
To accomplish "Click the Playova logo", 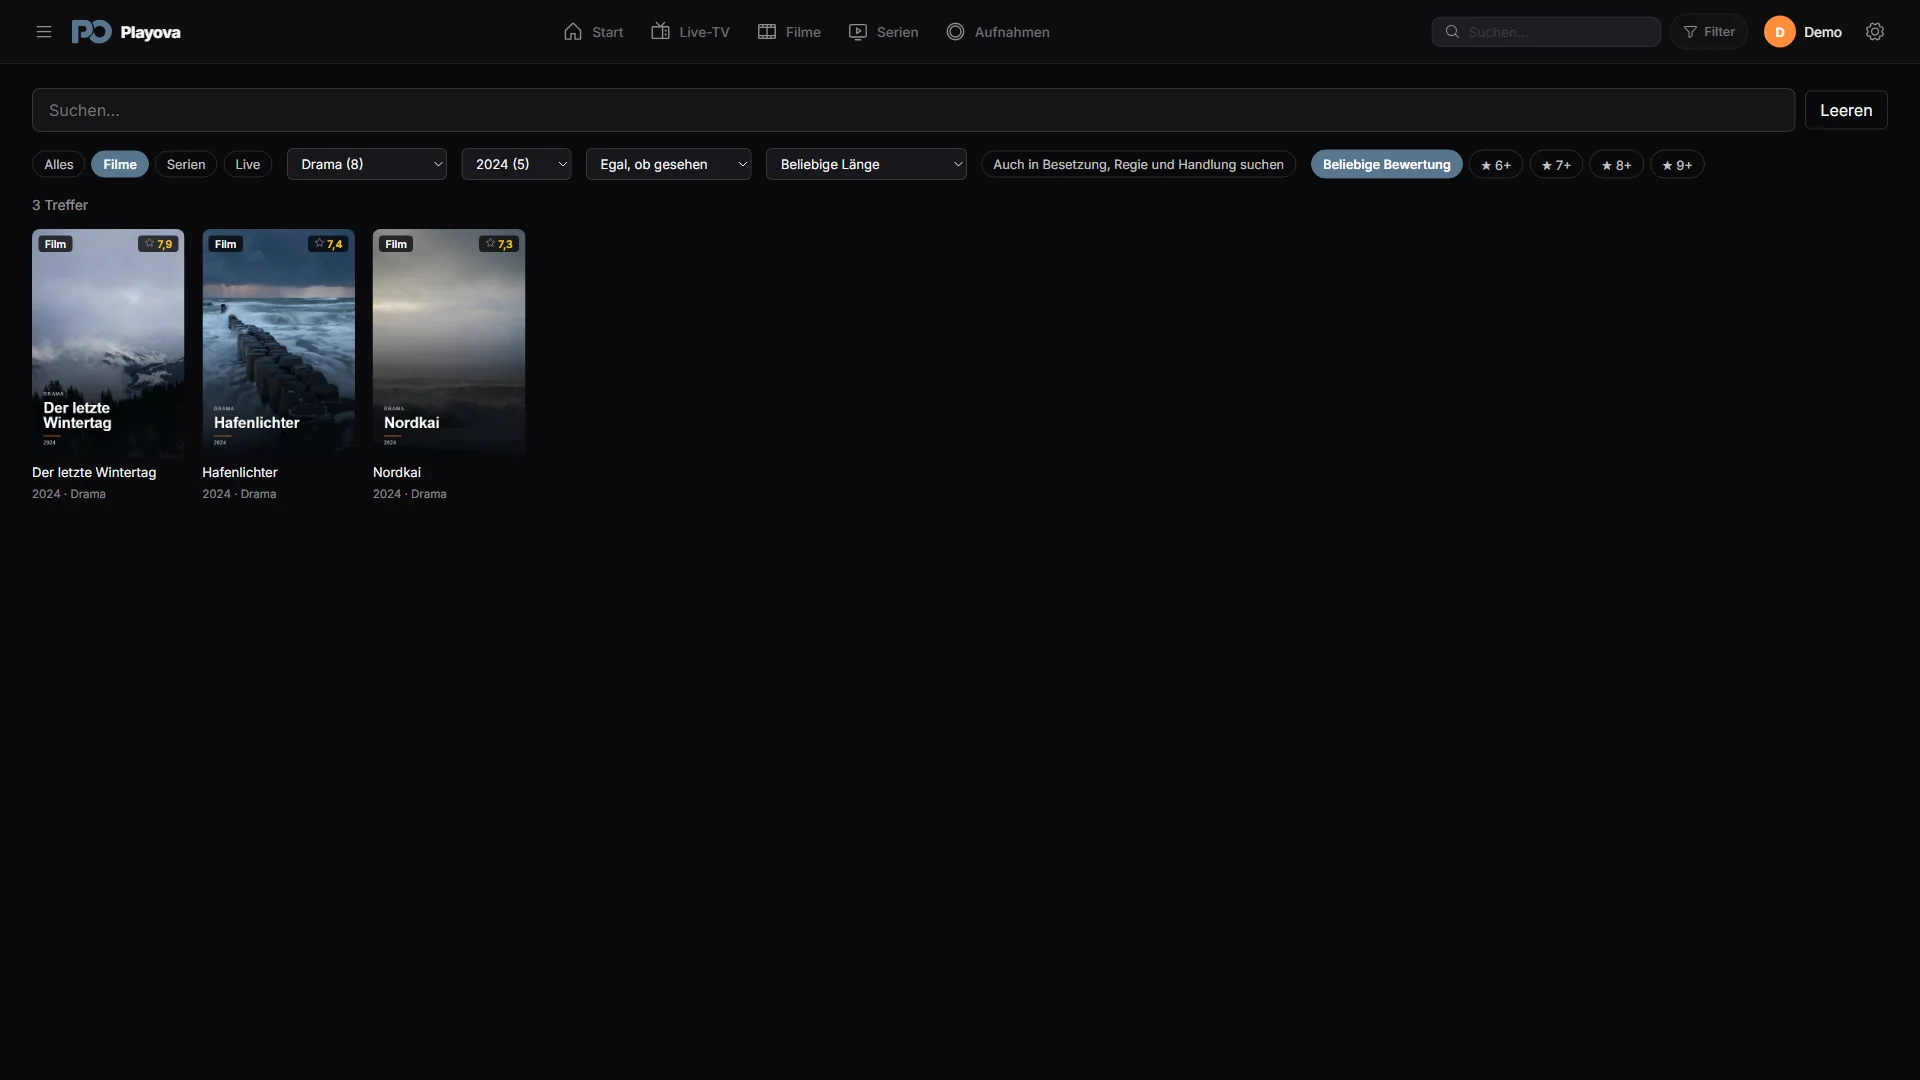I will (126, 32).
